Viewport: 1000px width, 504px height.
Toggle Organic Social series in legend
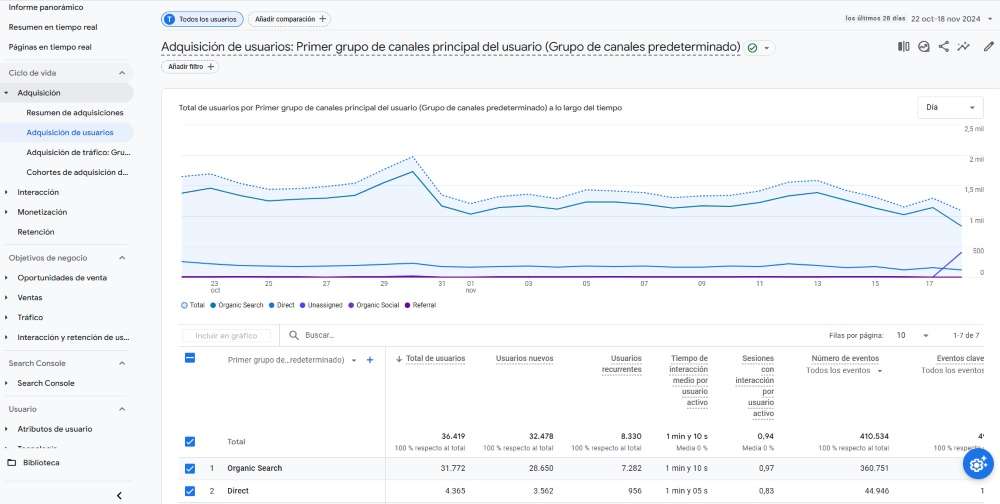pos(373,305)
